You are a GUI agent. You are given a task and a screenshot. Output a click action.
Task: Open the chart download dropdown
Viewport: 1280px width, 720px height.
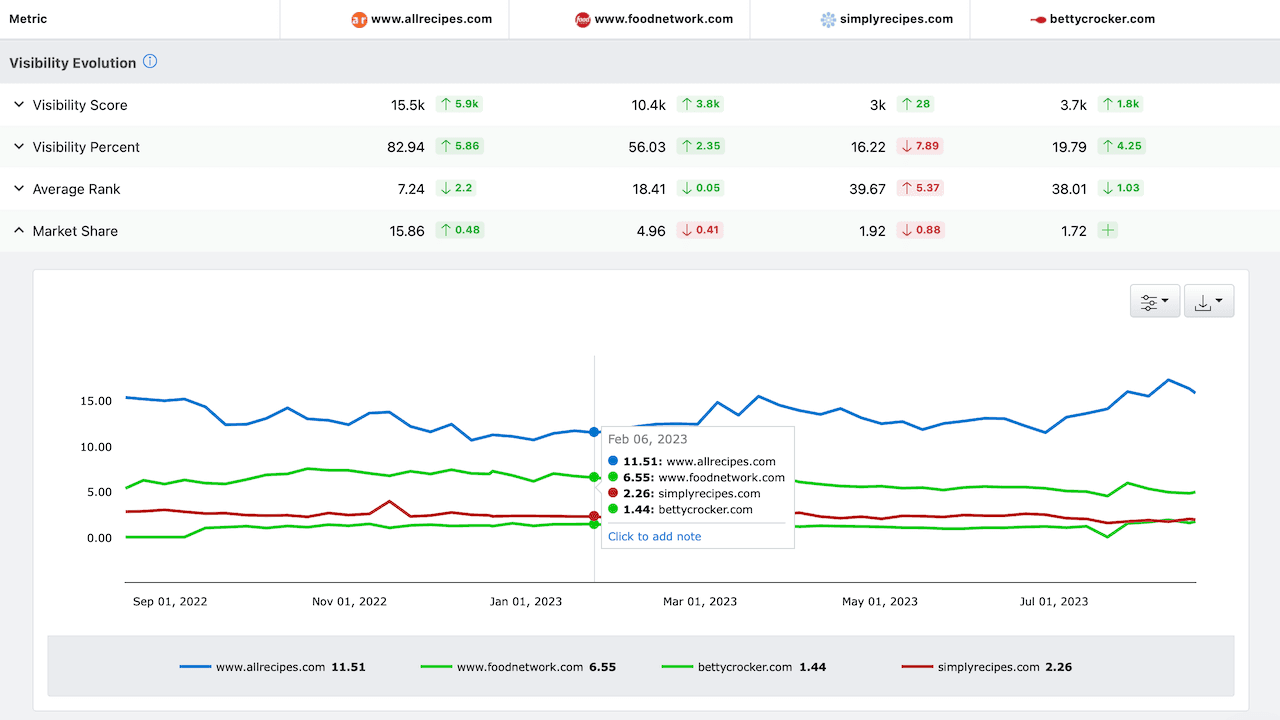pos(1209,301)
